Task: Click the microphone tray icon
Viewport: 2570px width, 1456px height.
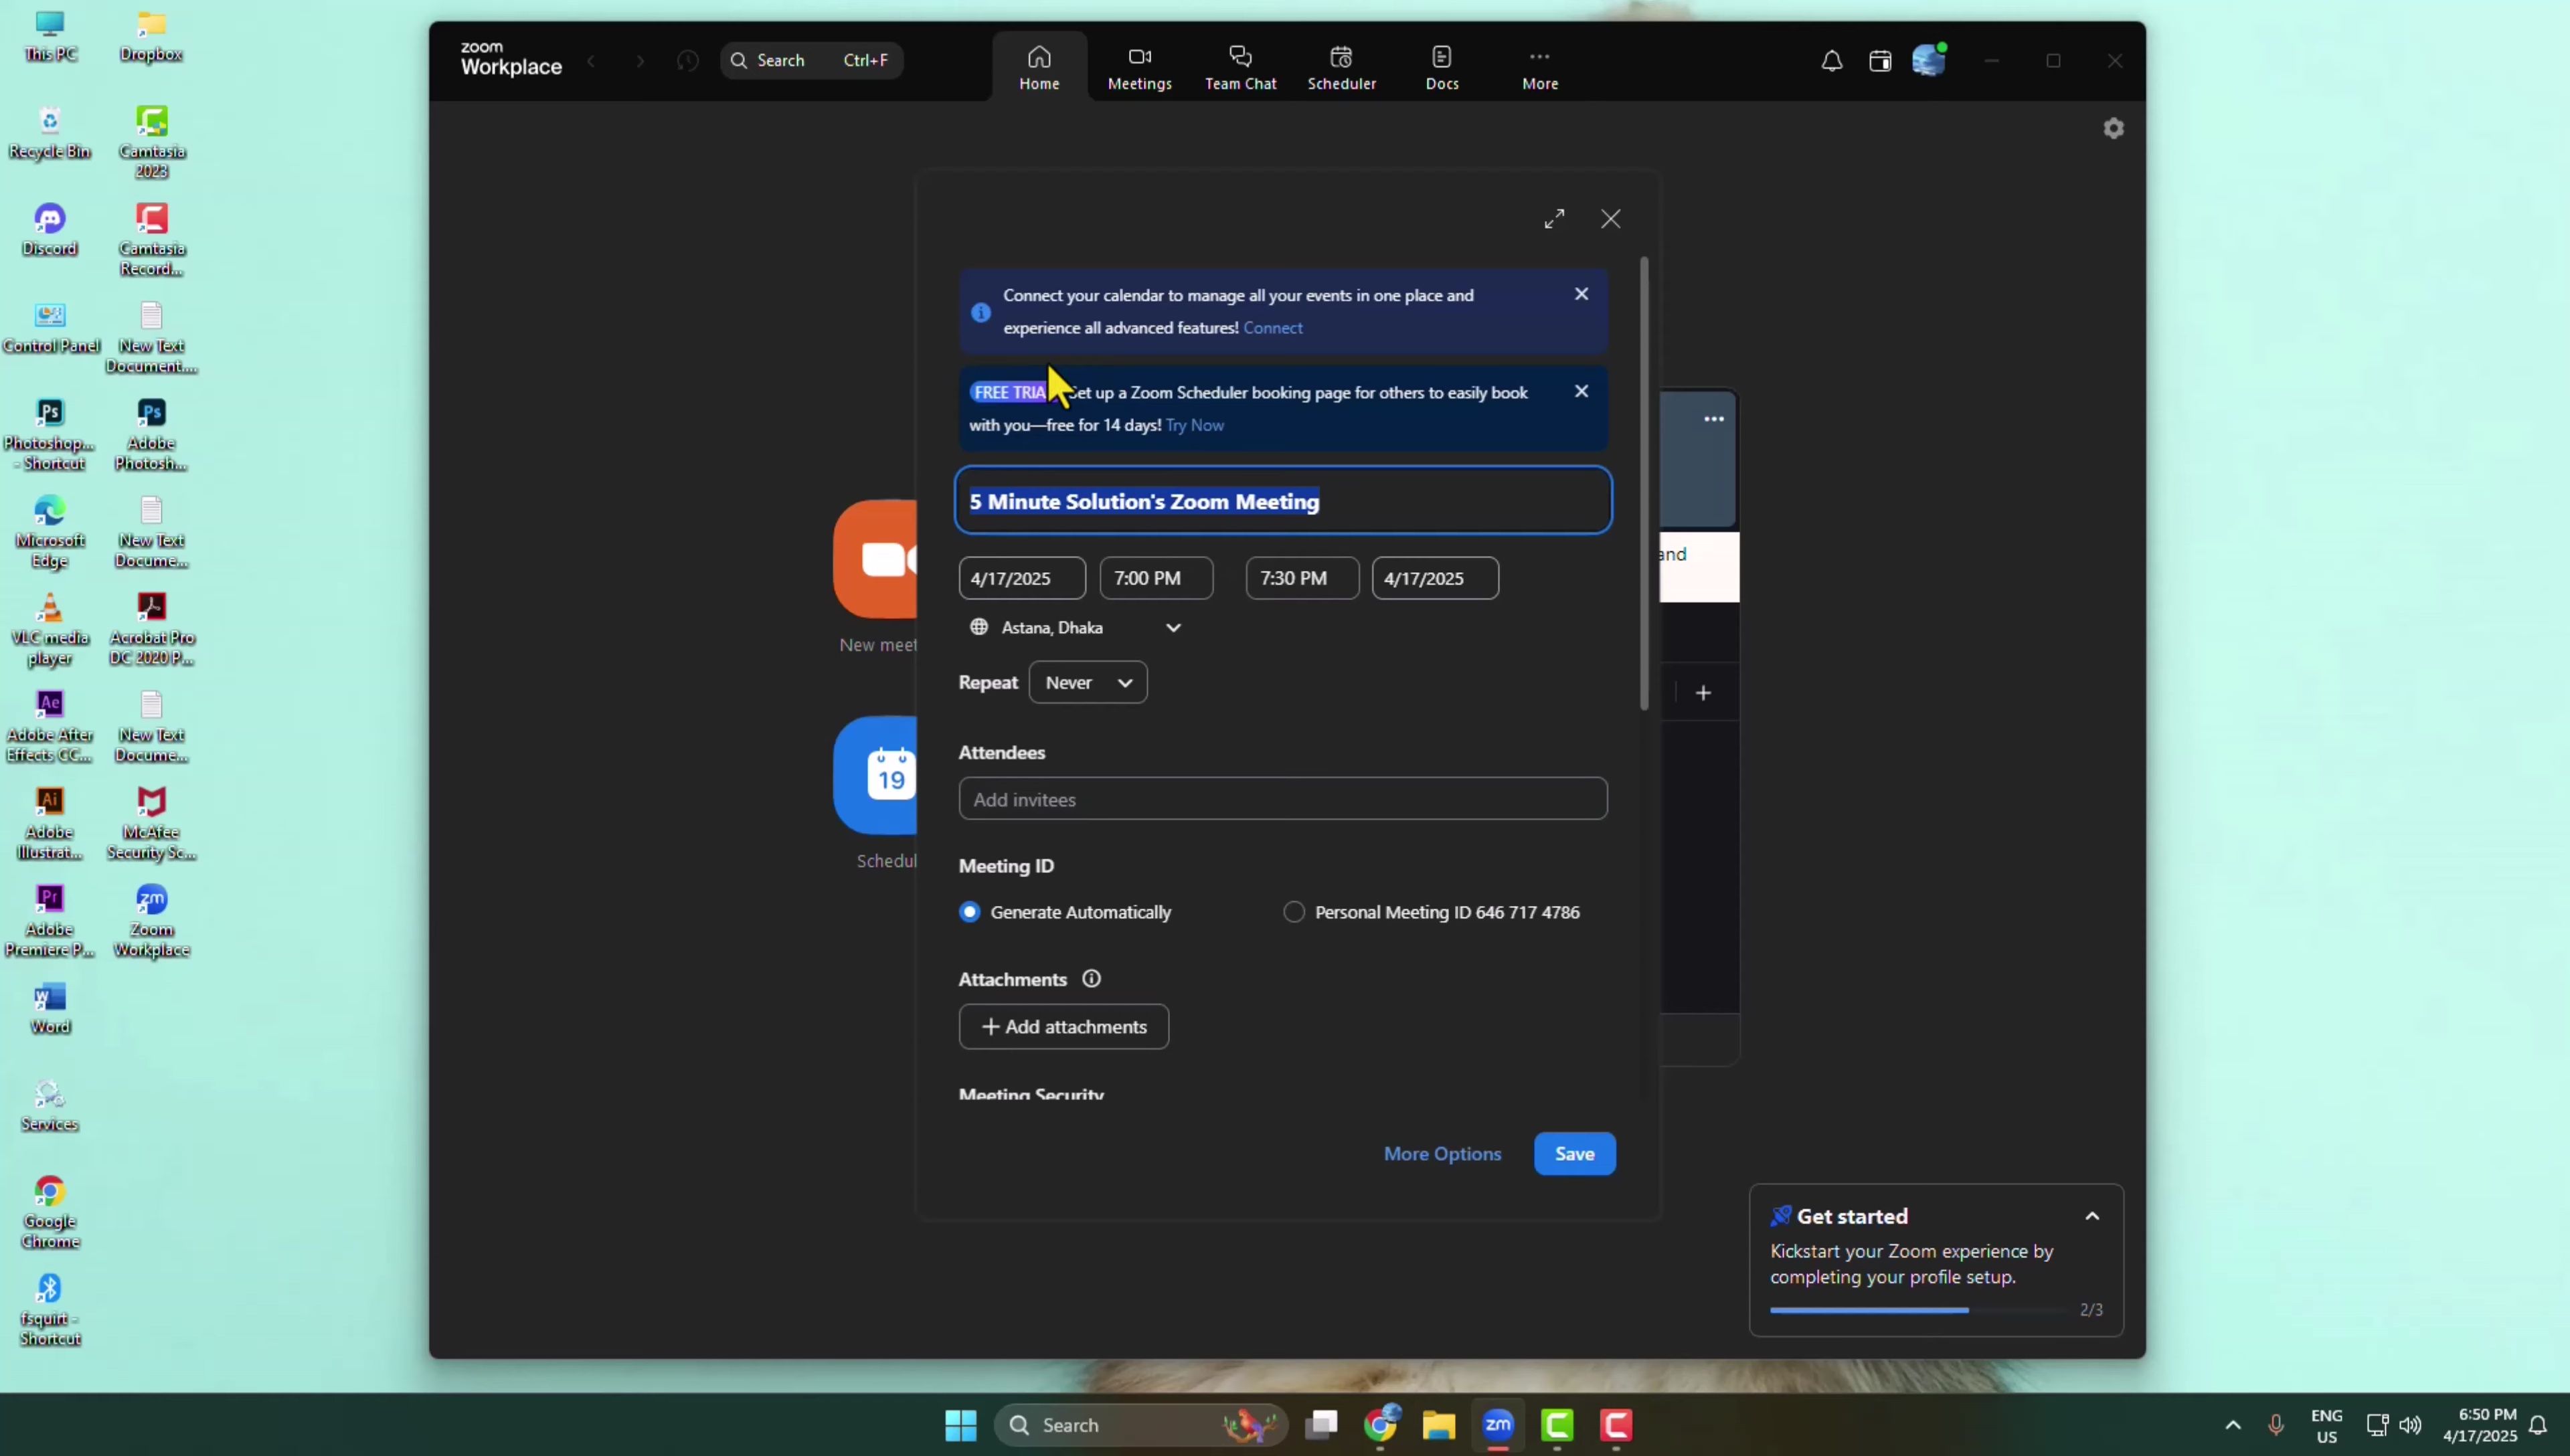Action: (x=2275, y=1425)
